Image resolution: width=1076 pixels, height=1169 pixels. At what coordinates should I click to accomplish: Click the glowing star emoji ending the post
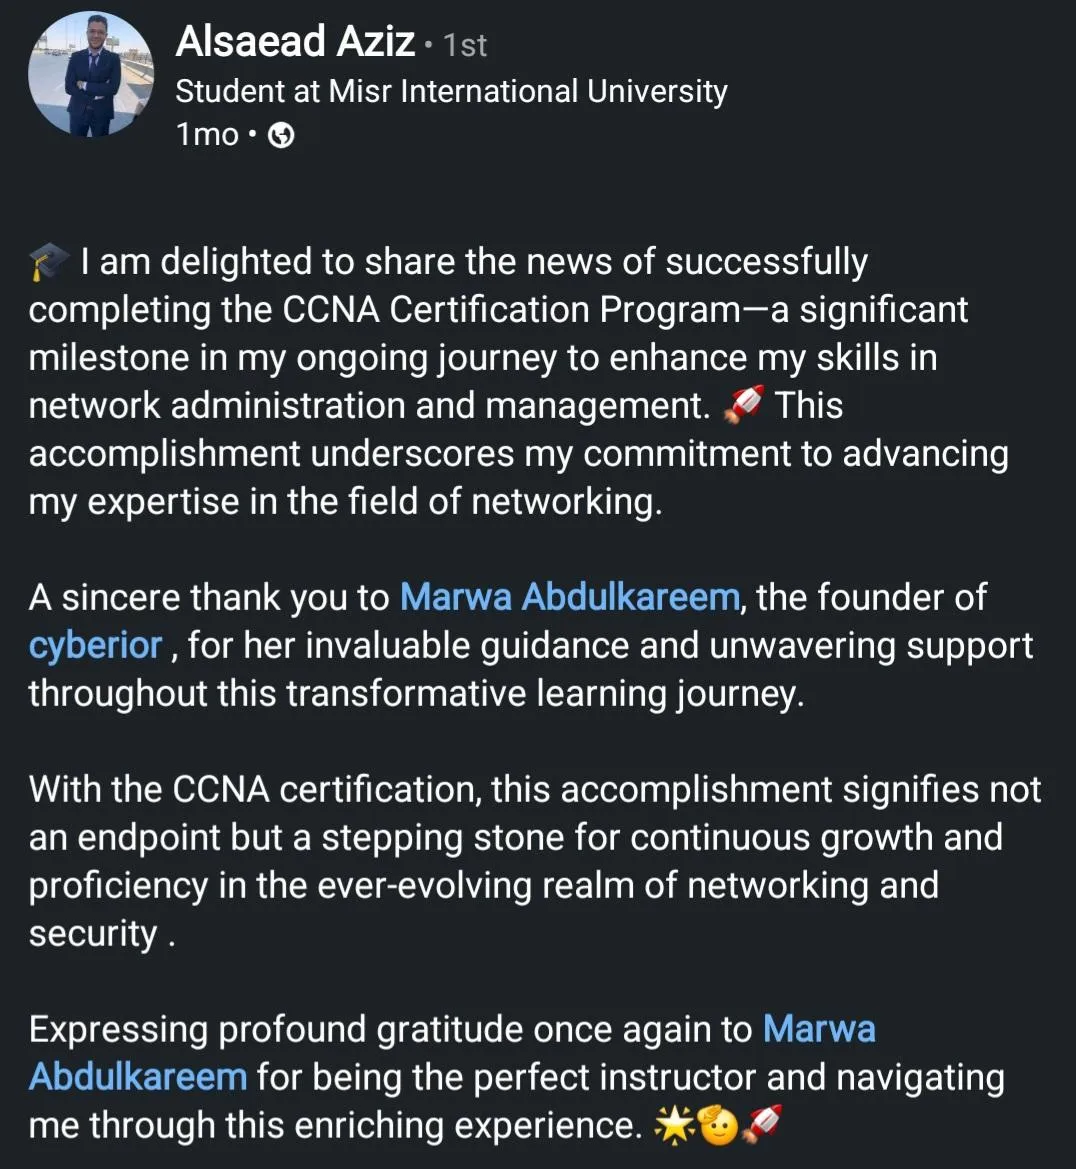[x=672, y=1127]
